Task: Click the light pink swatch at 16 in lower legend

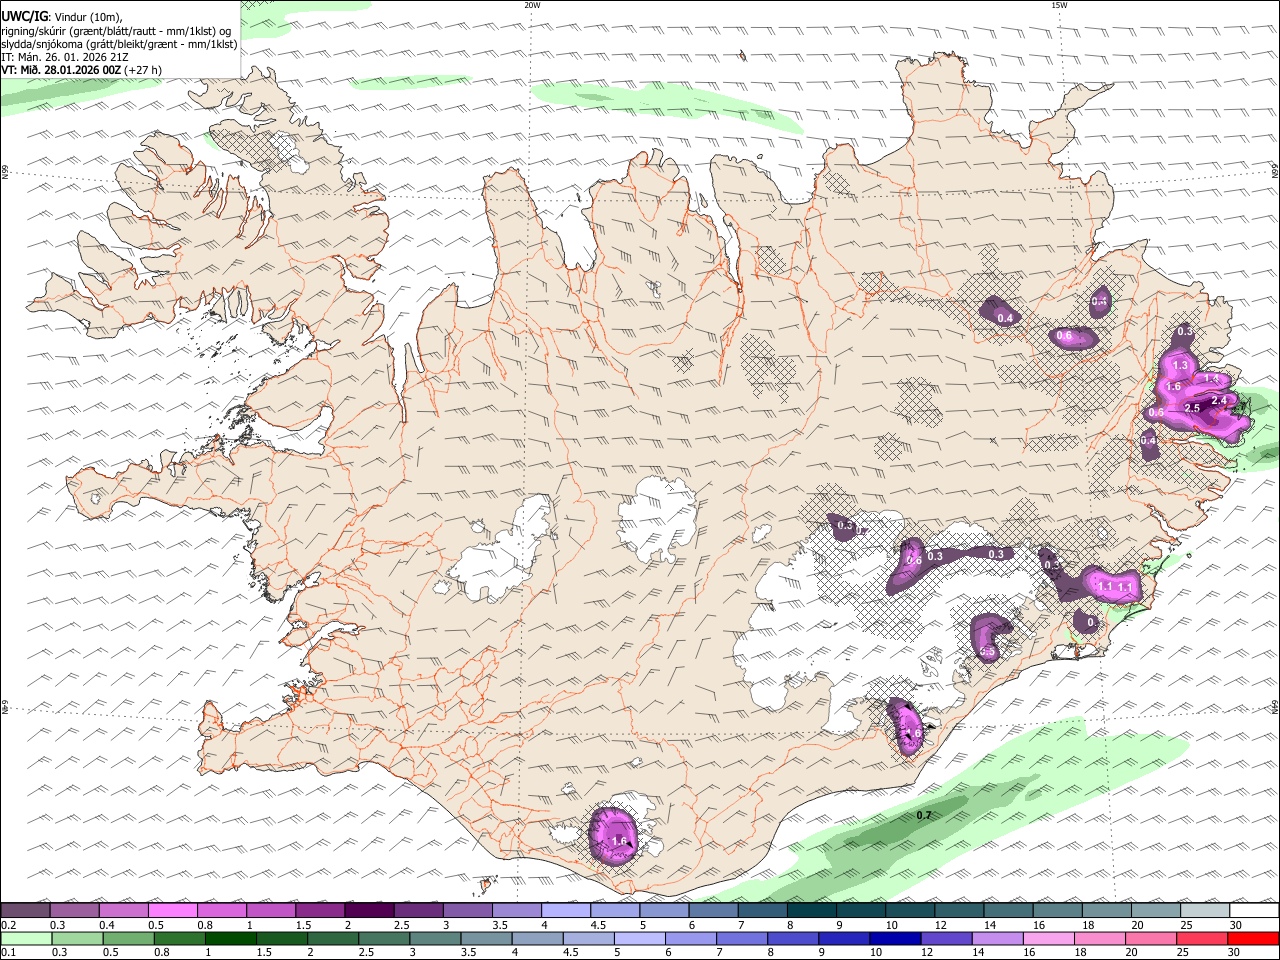Action: tap(1048, 939)
